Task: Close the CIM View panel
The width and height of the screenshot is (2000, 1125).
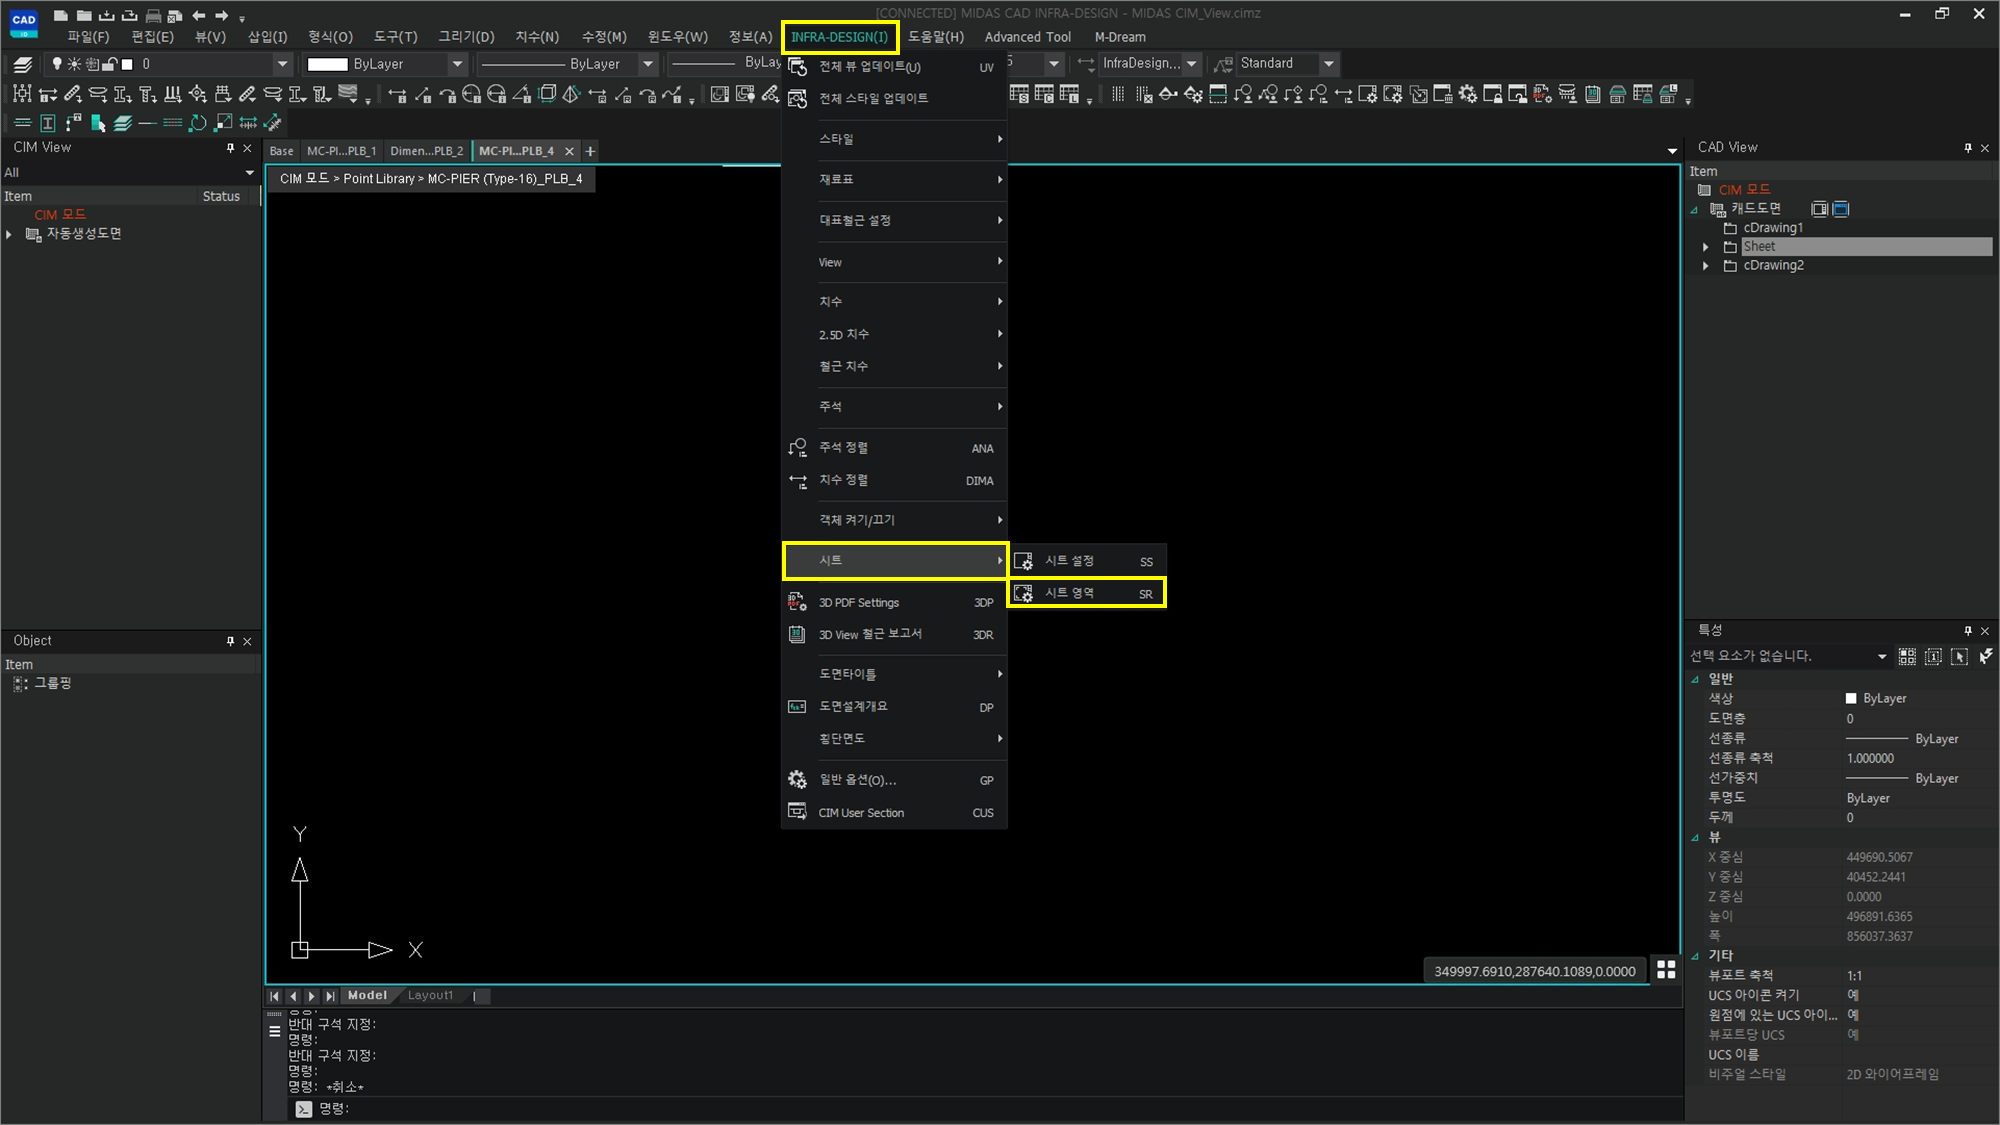Action: pos(248,148)
